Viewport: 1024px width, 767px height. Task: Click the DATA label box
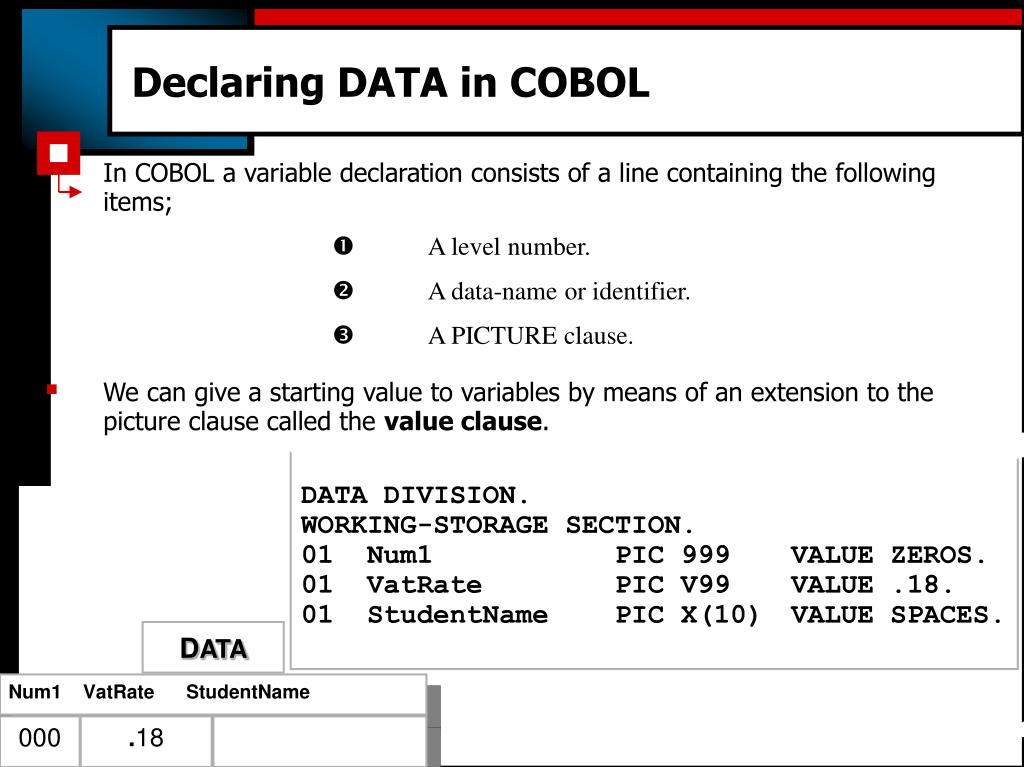[213, 647]
